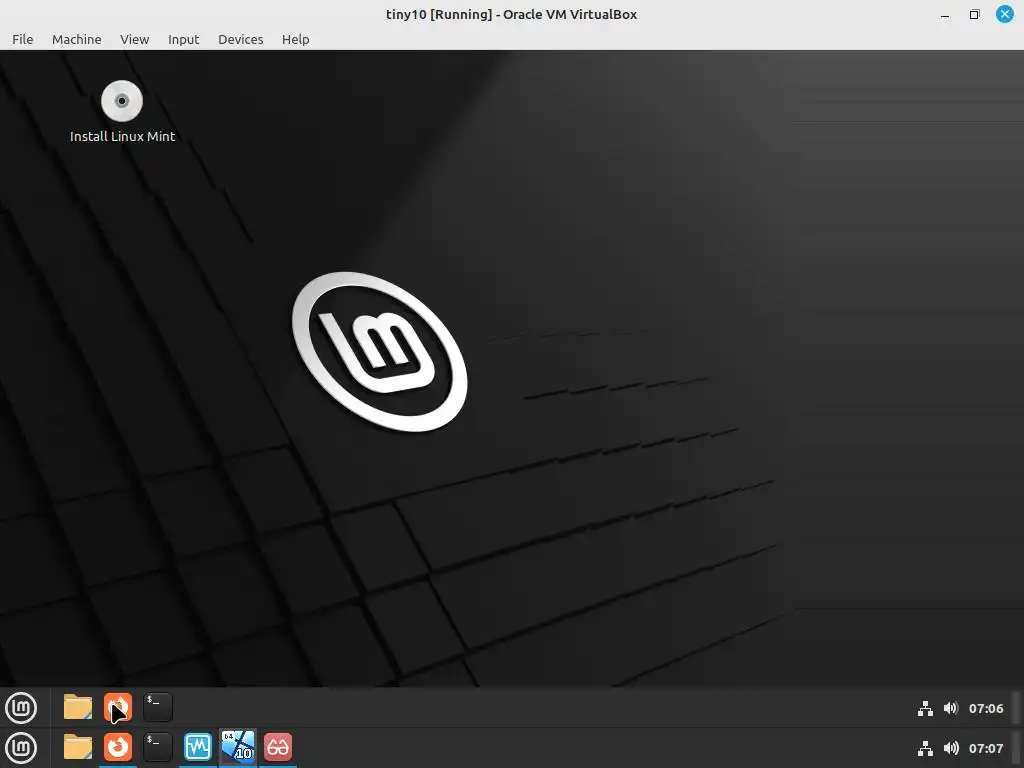Screen dimensions: 1024x768
Task: Minimize the VirtualBox window
Action: [x=945, y=15]
